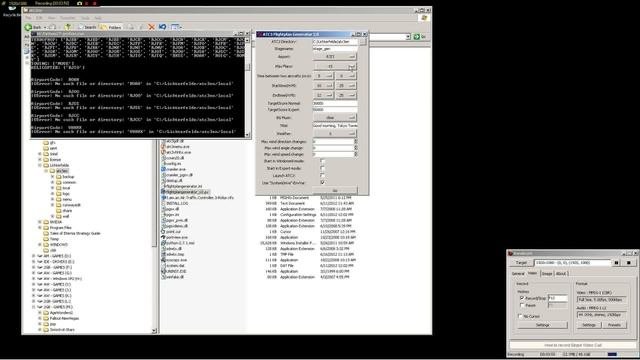
Task: Click the folder tree vertical scrollbar
Action: coord(154,236)
